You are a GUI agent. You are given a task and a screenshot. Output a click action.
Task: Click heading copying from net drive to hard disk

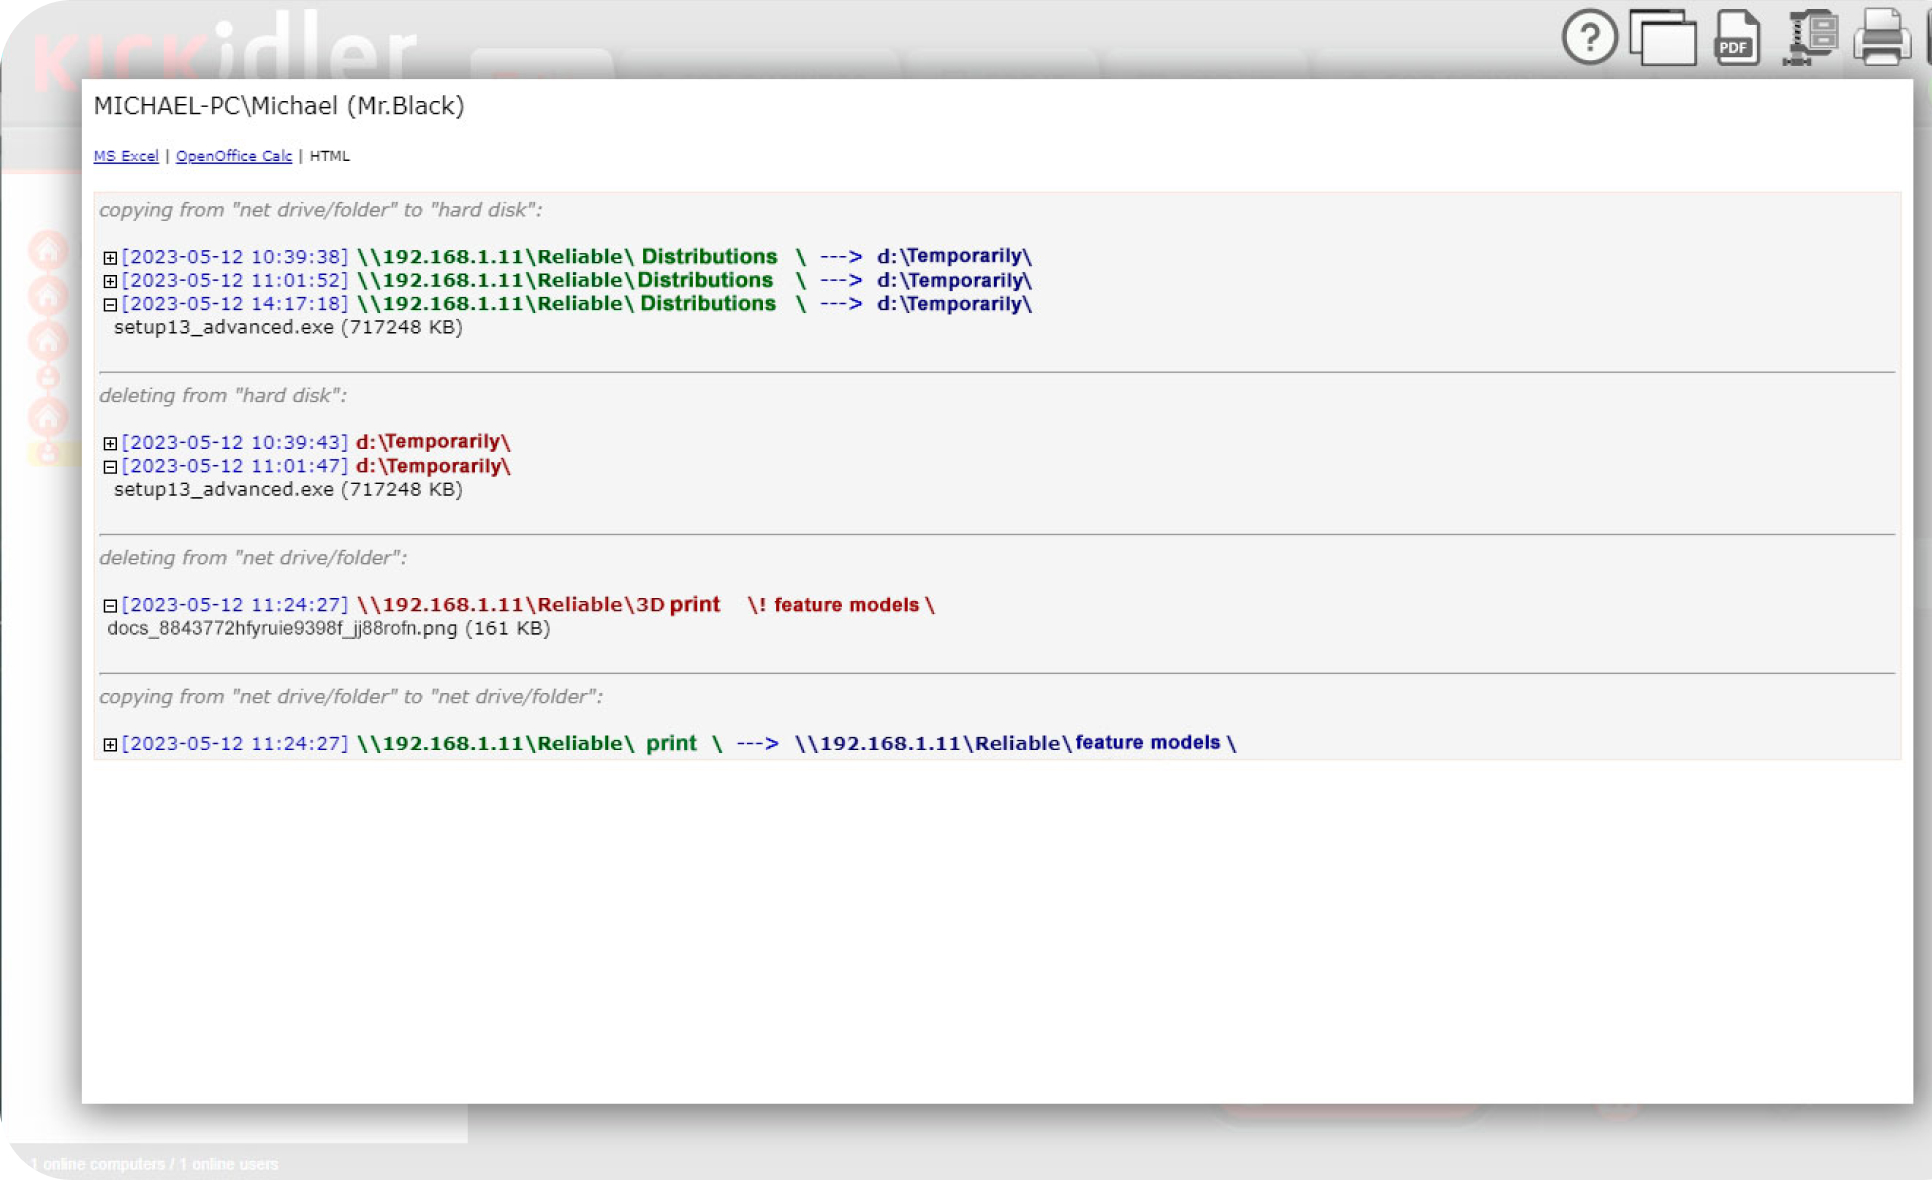(x=320, y=210)
